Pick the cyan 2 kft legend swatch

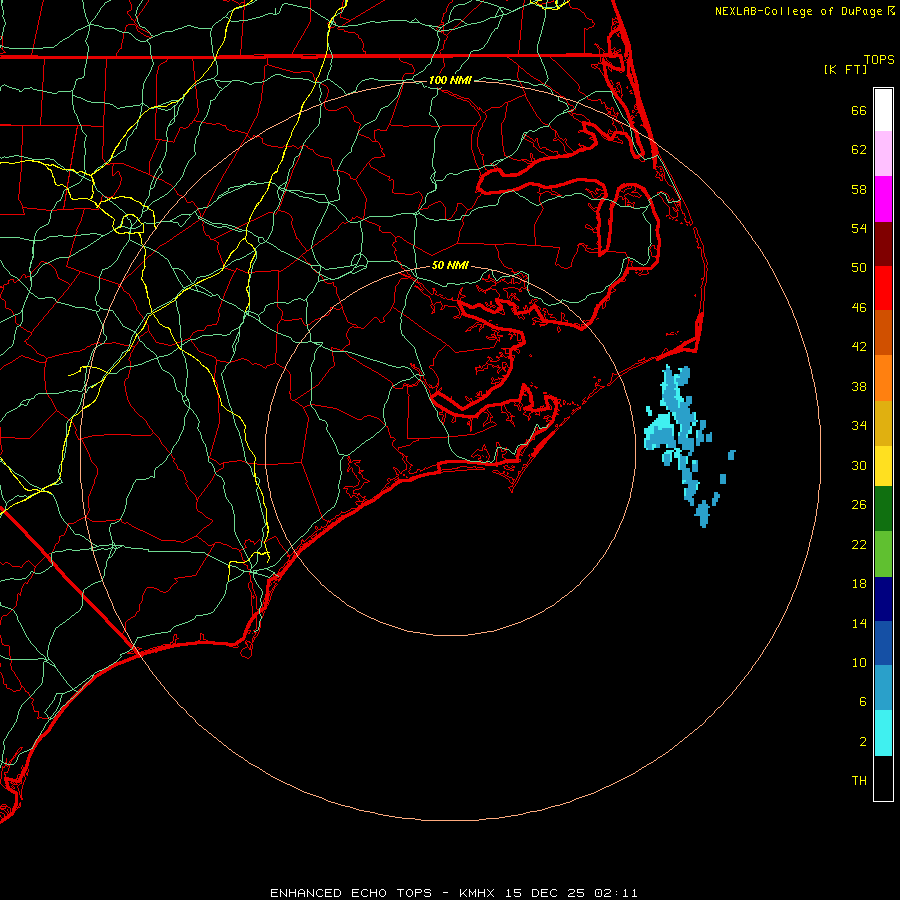(883, 733)
